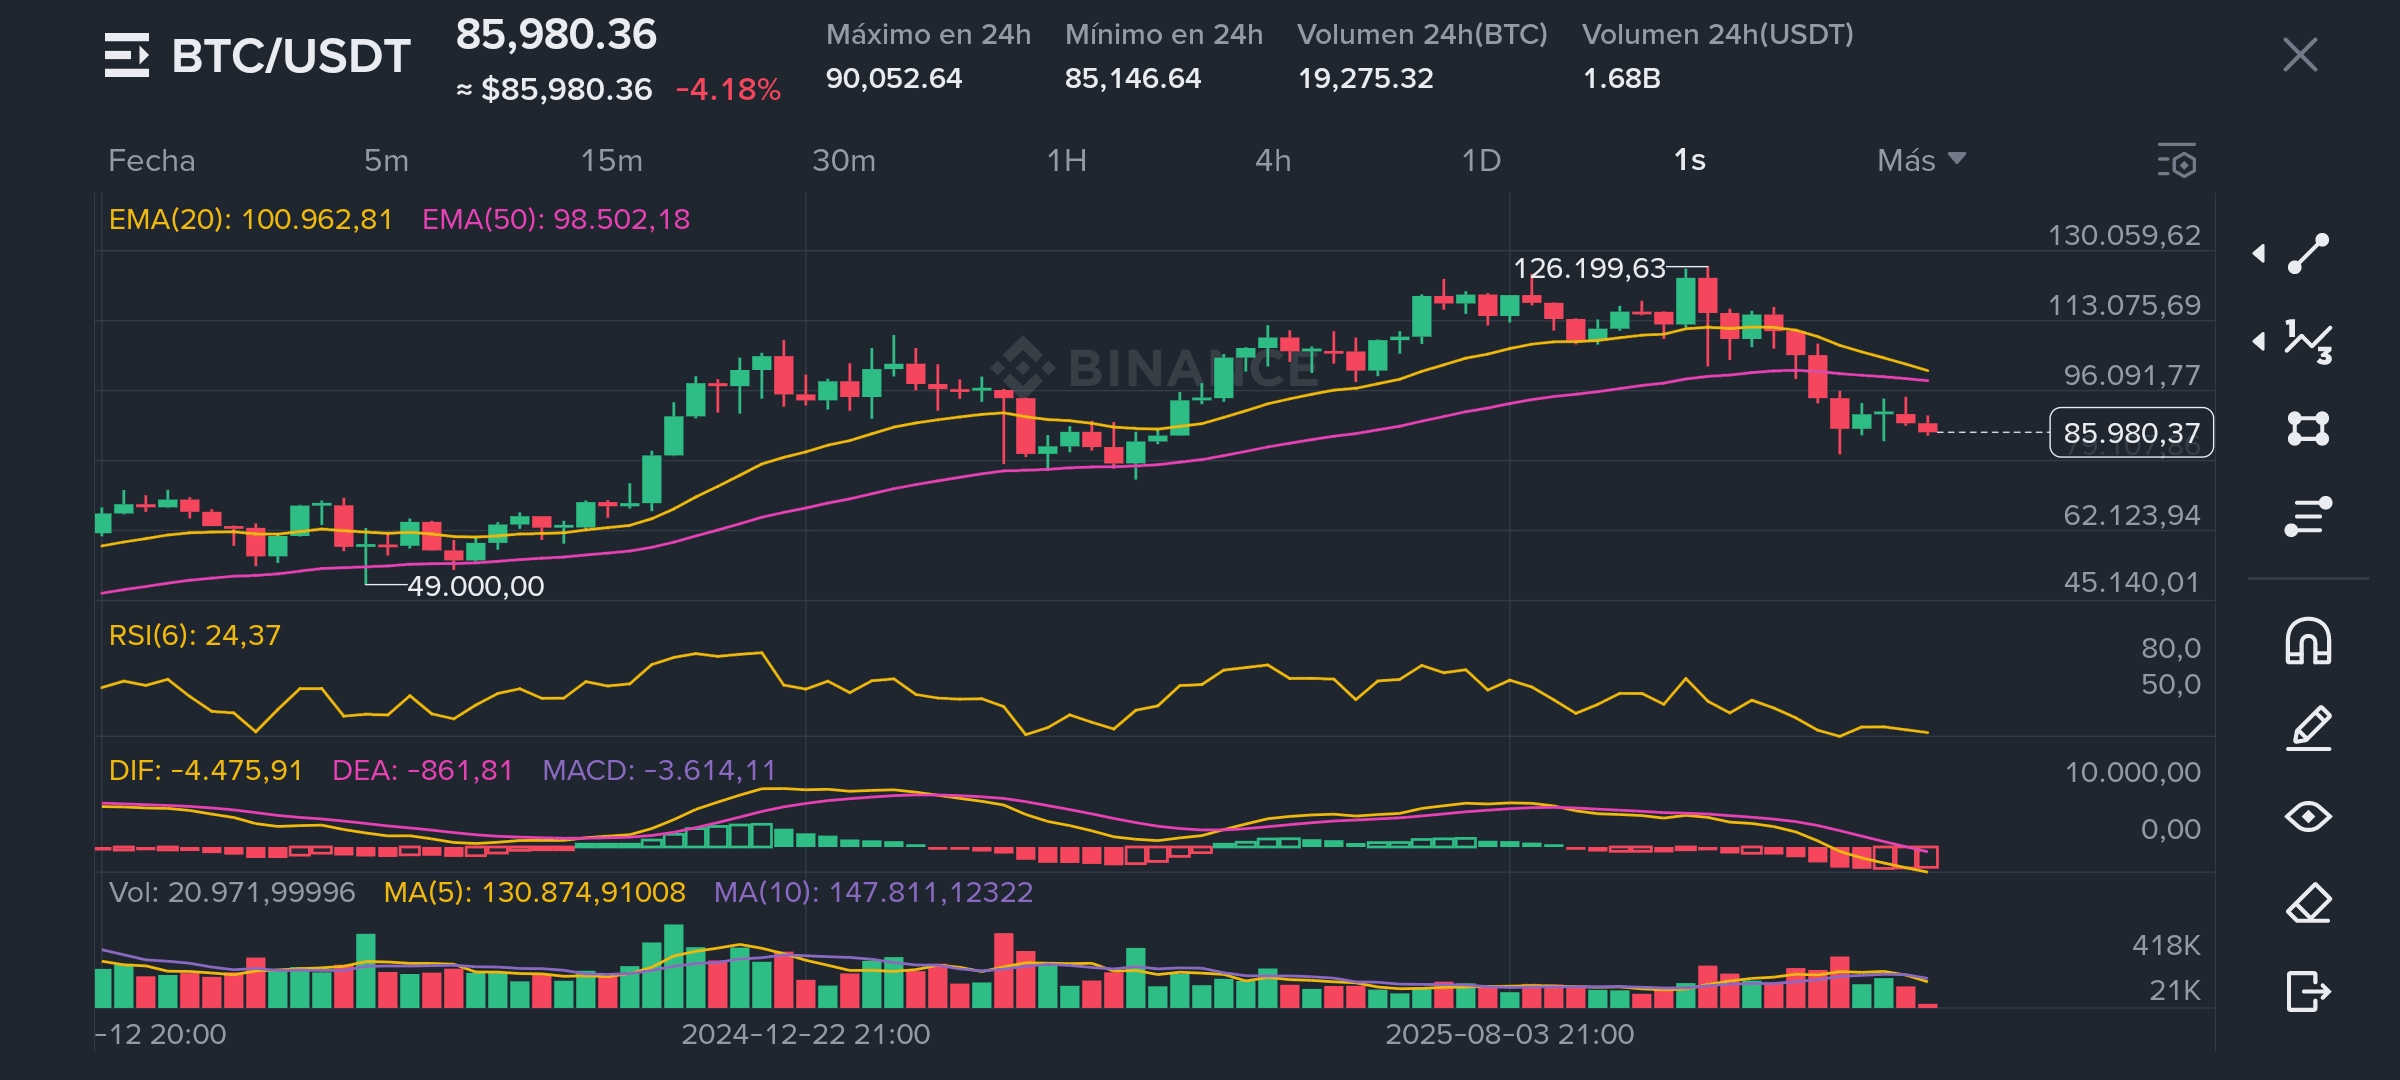Screen dimensions: 2400x1080
Task: Click the current price label 85.980,37
Action: click(x=2131, y=433)
